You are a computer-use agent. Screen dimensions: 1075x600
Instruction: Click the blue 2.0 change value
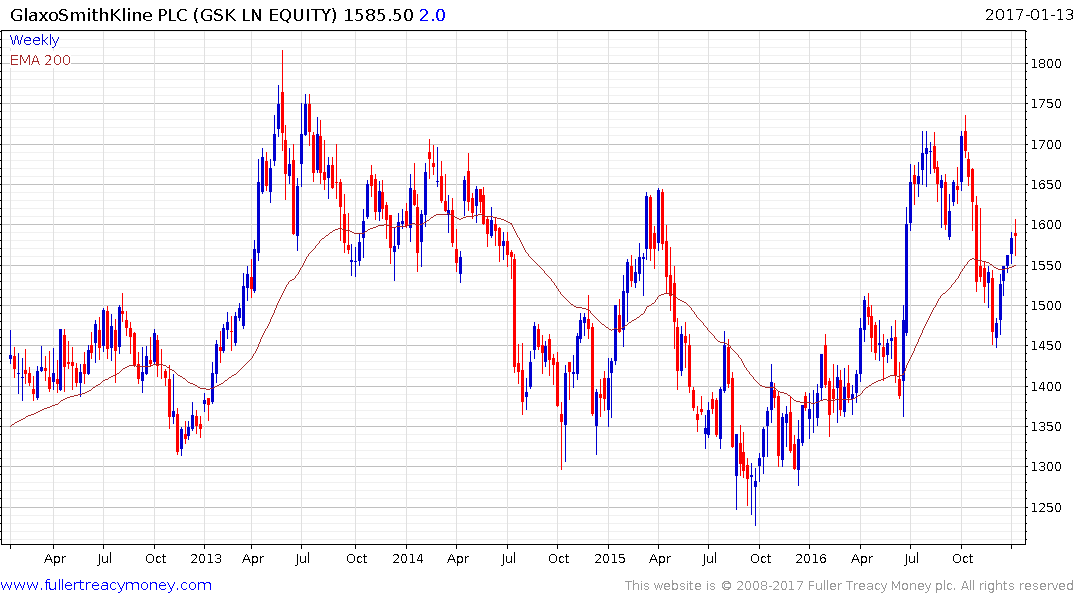[x=432, y=14]
